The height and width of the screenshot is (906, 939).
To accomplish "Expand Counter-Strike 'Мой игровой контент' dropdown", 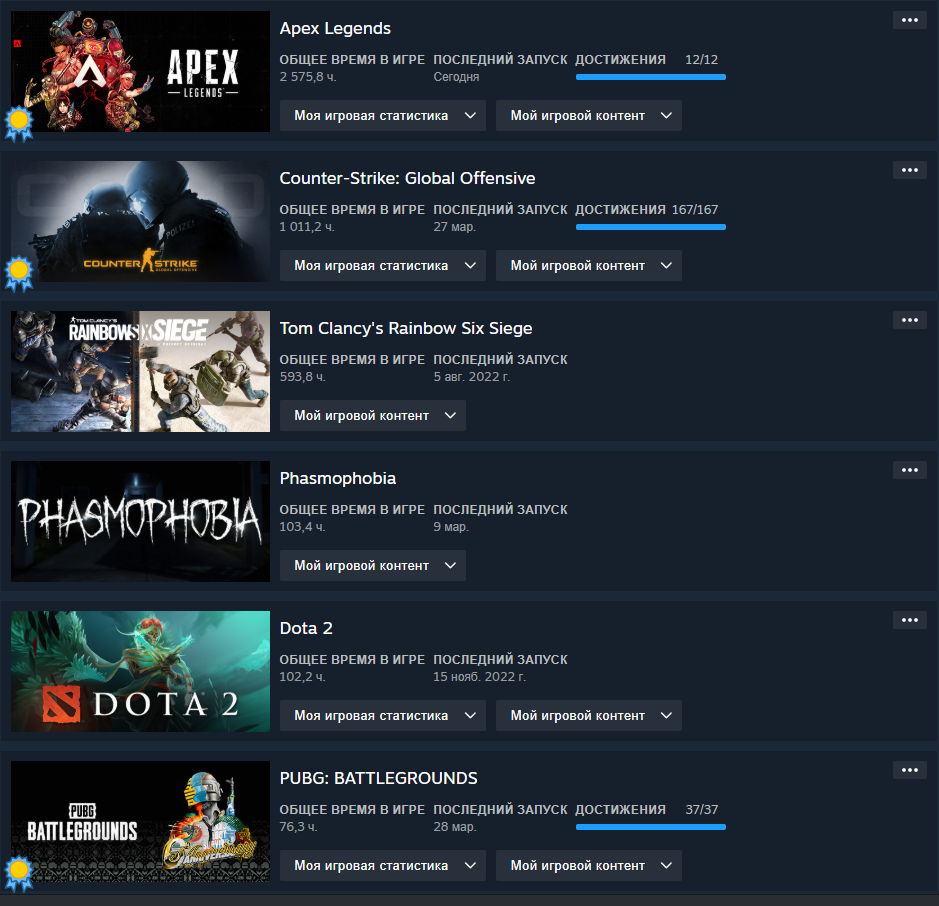I will point(589,265).
